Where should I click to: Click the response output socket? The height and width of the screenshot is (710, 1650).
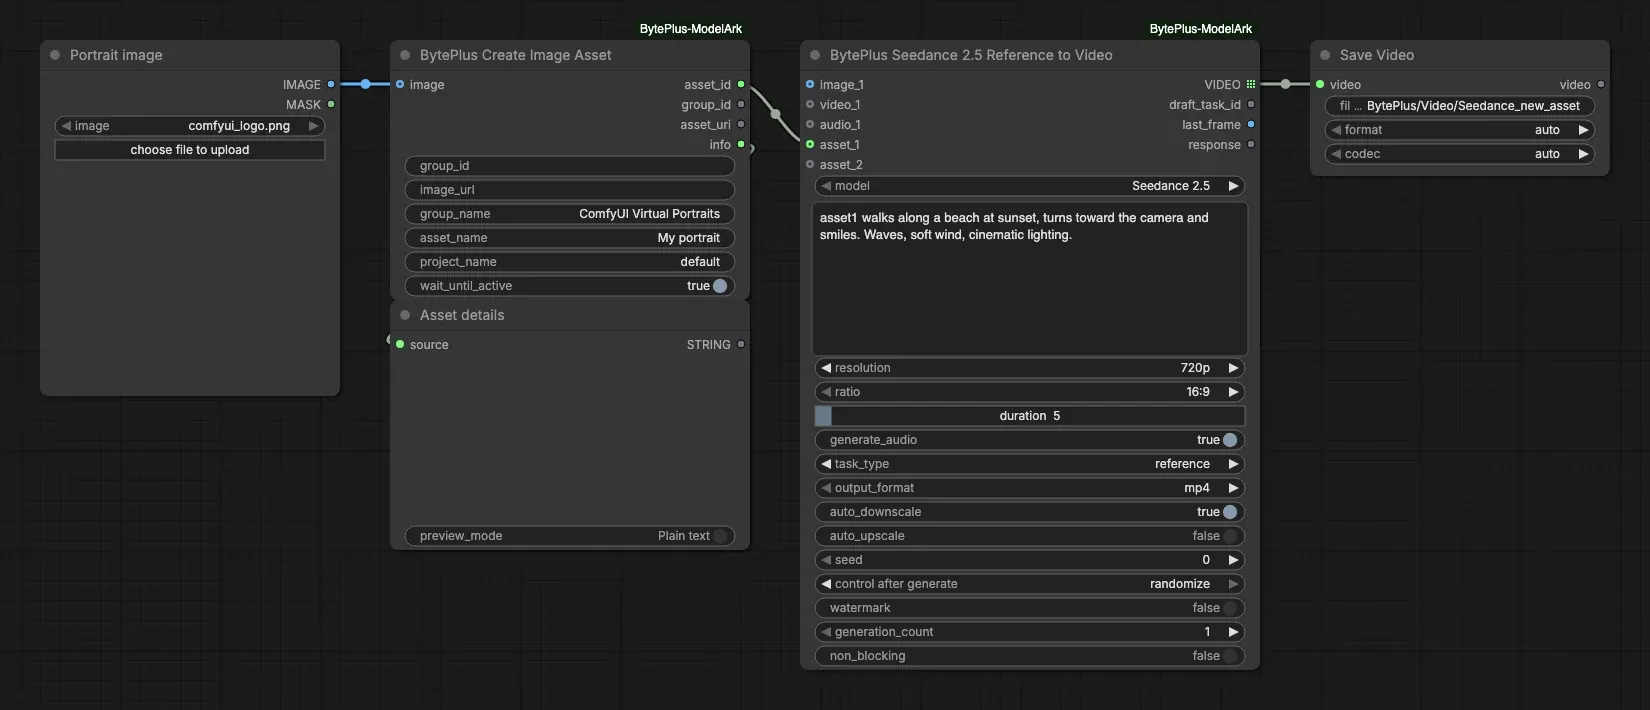tap(1251, 145)
